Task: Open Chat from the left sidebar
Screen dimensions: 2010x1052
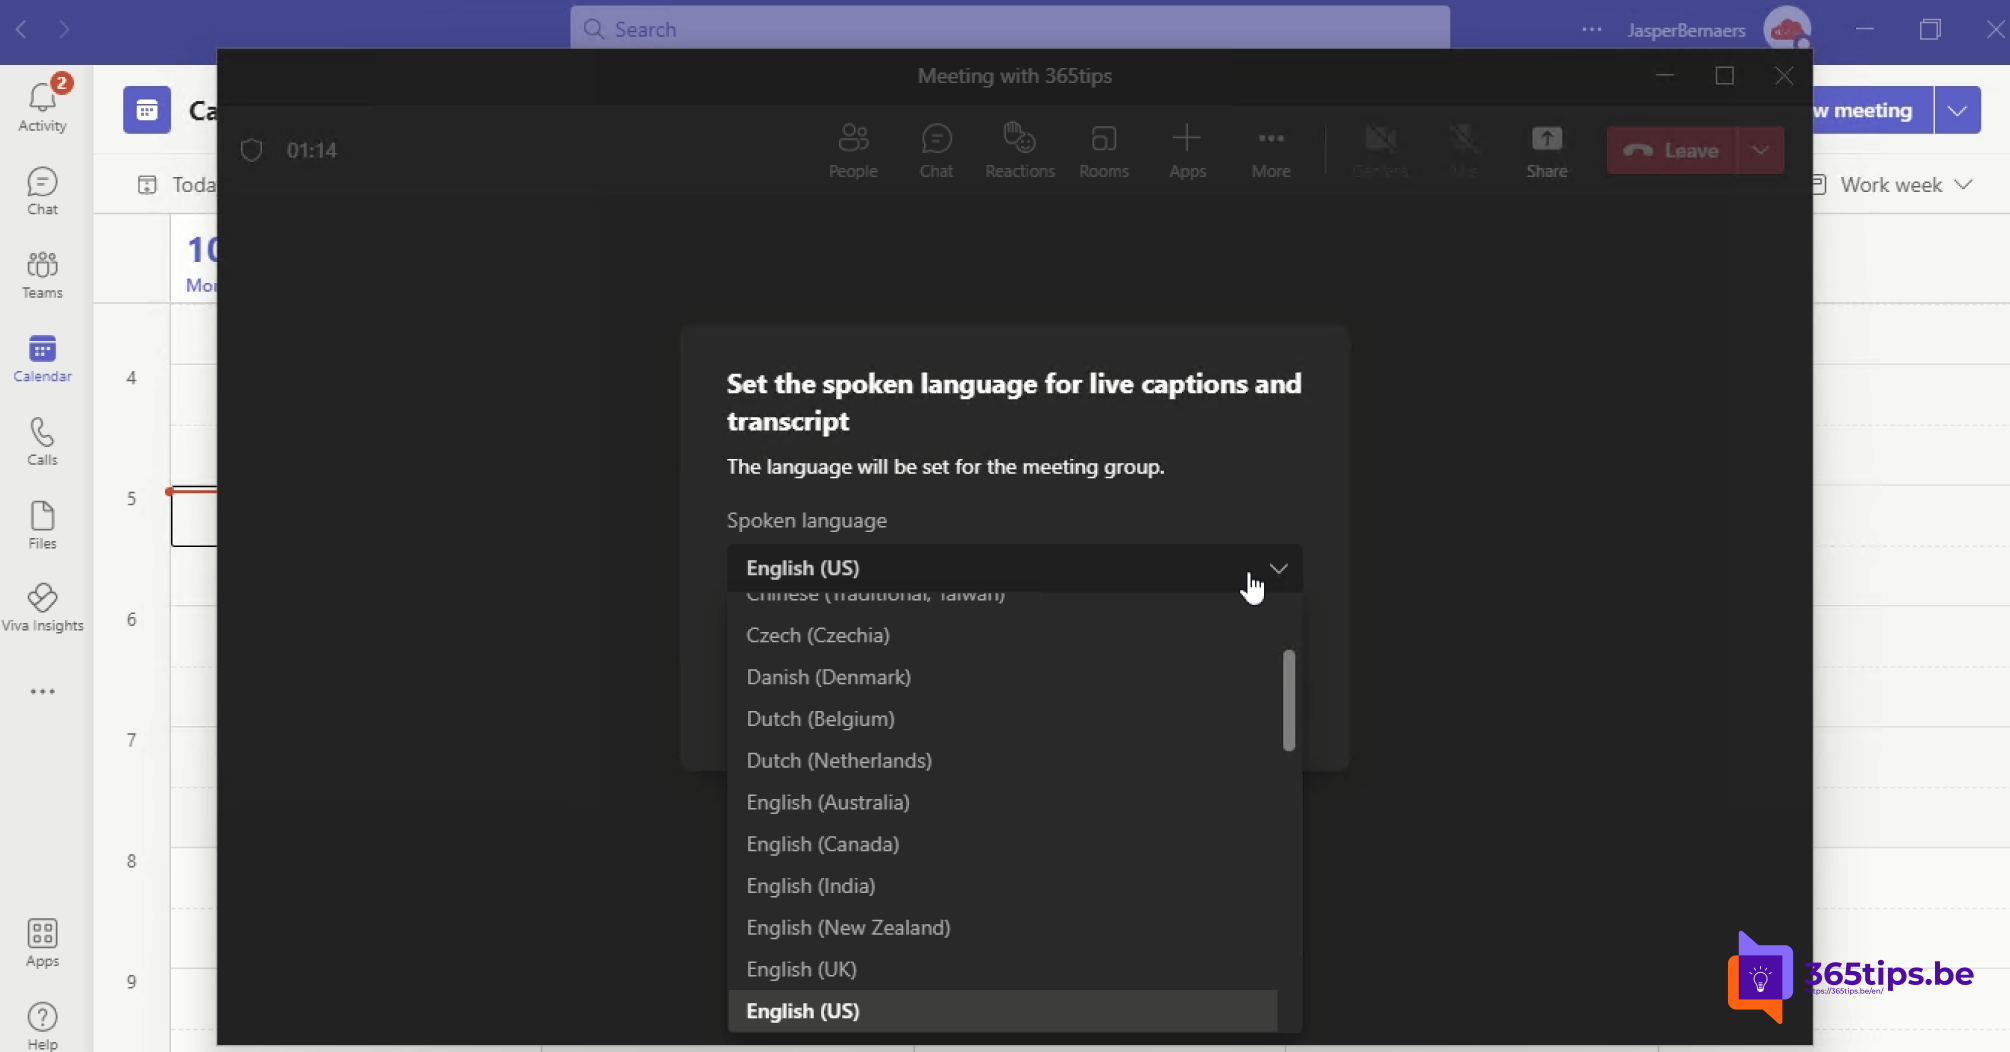Action: (x=42, y=191)
